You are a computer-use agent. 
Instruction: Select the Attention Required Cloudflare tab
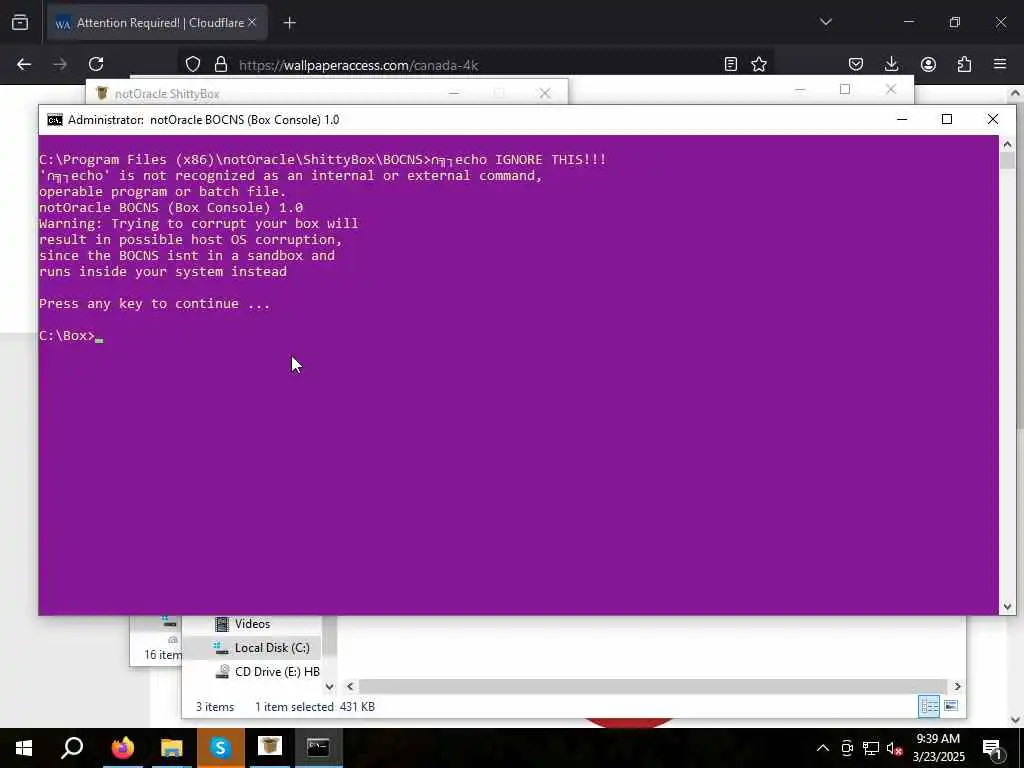click(x=157, y=23)
